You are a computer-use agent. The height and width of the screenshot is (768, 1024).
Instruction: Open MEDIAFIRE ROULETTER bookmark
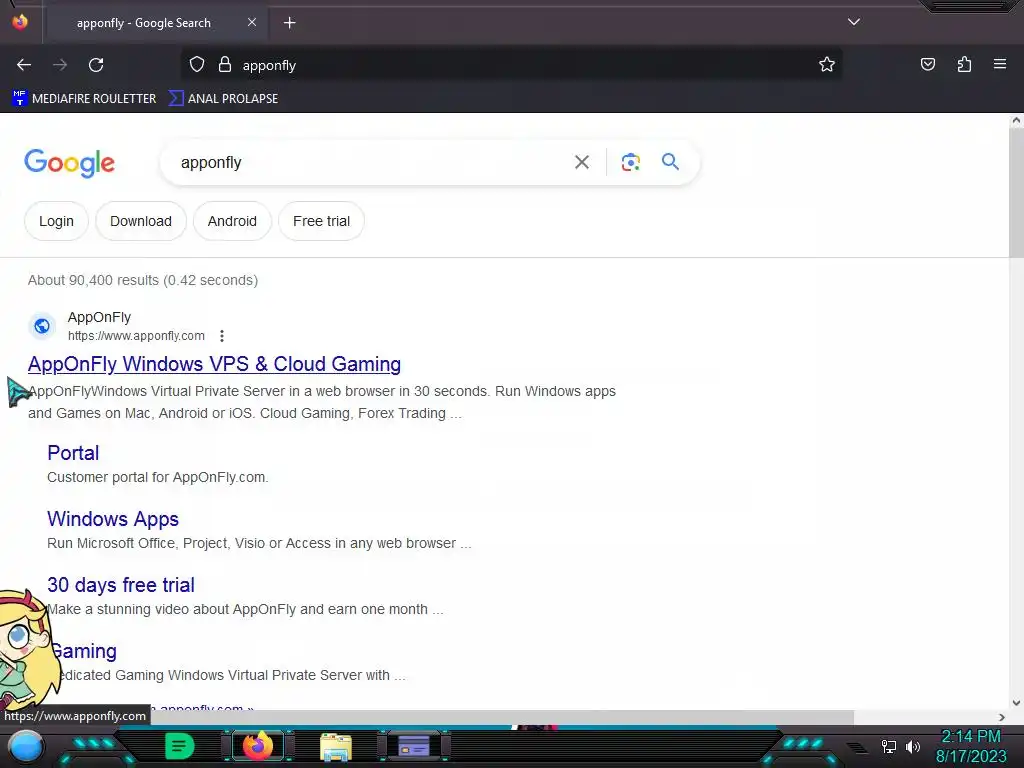point(84,99)
